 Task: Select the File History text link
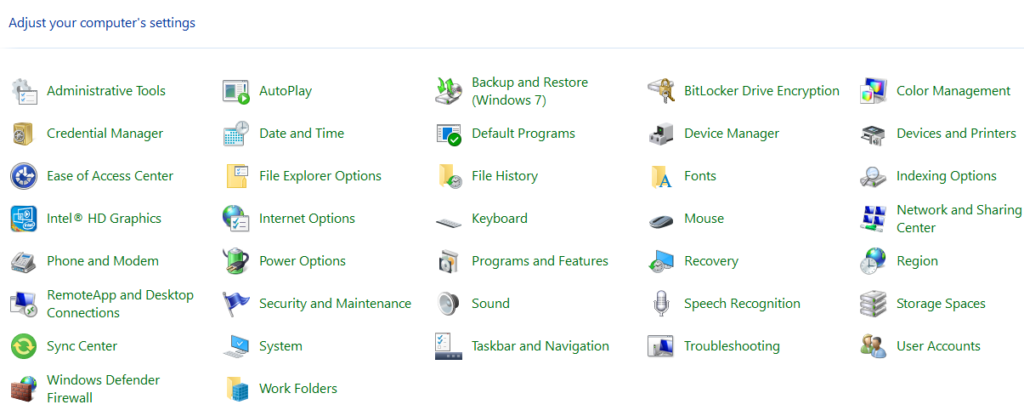[x=505, y=176]
